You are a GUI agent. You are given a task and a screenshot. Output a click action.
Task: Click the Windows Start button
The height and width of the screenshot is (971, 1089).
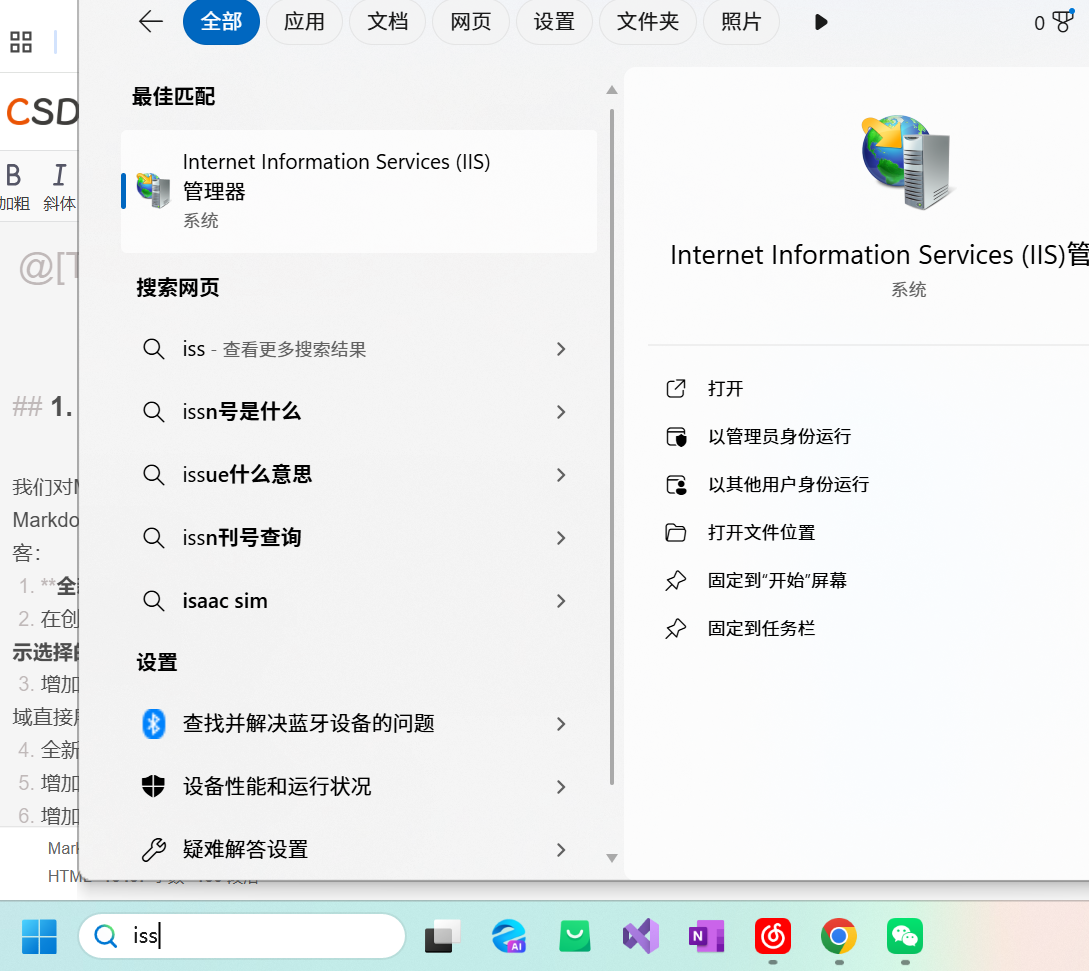coord(40,936)
